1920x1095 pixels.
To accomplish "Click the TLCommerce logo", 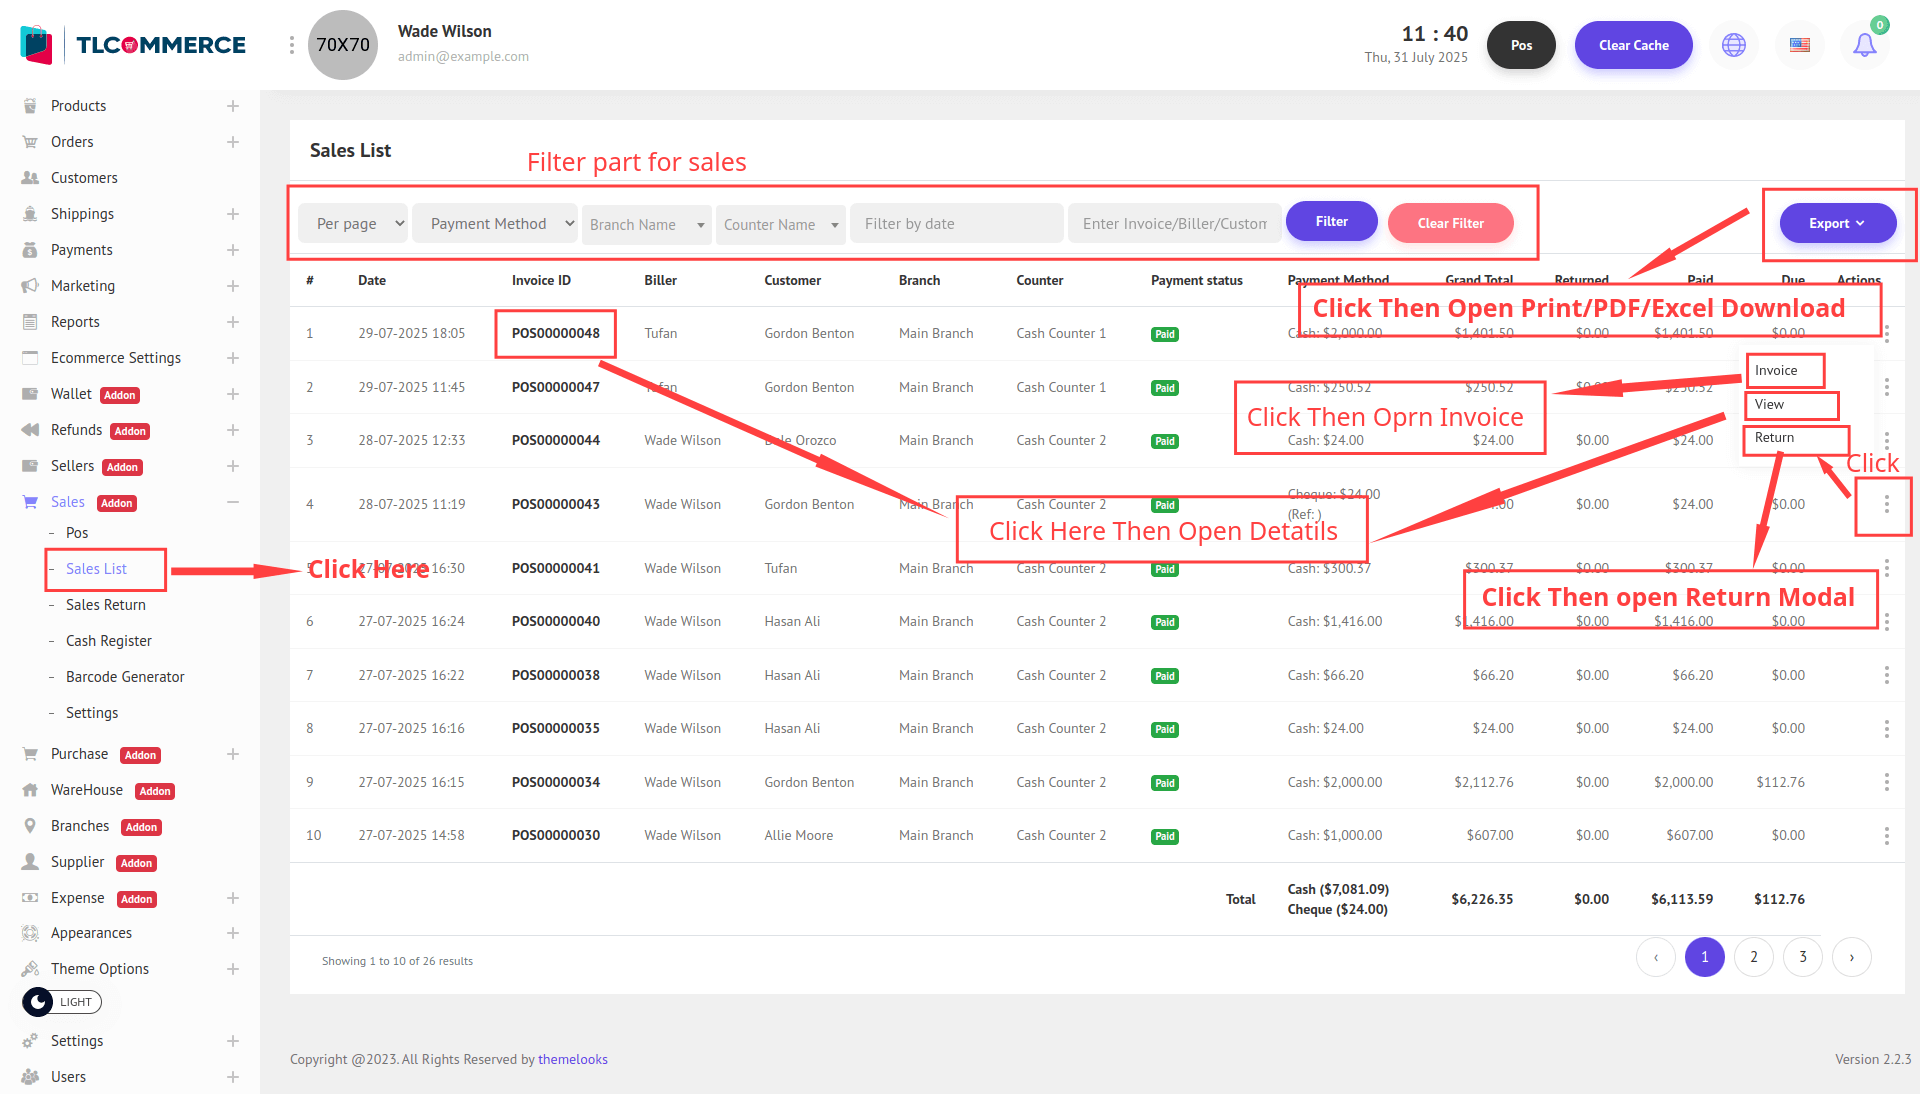I will point(133,45).
